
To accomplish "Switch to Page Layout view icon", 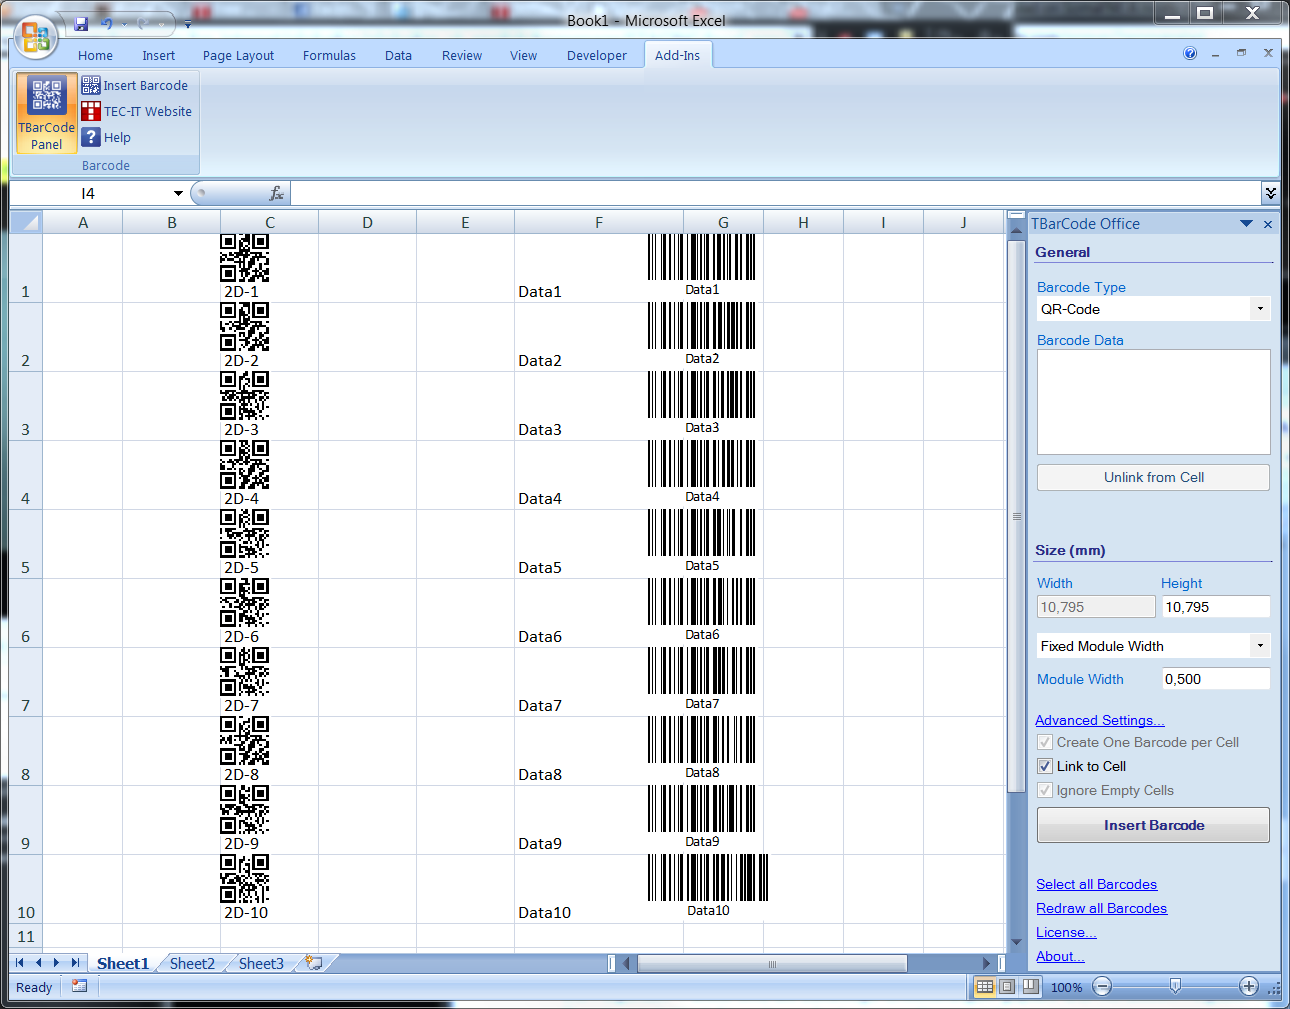I will tap(1007, 987).
